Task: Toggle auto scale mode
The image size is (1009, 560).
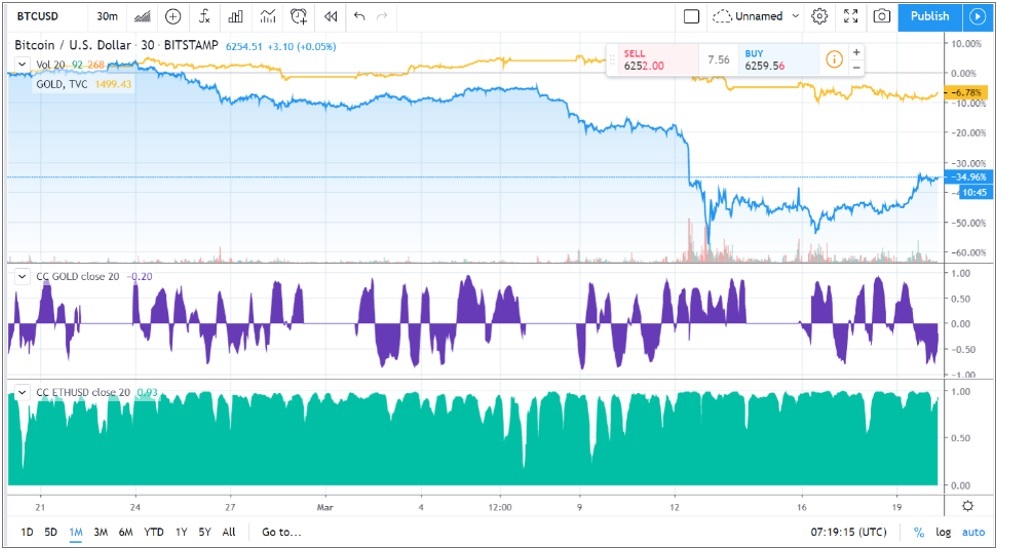Action: click(x=973, y=532)
